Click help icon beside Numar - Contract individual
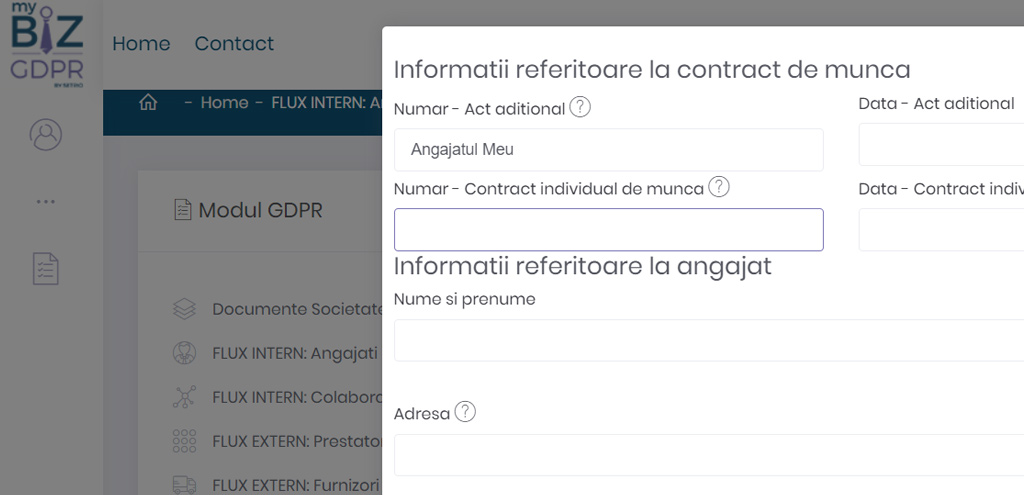The image size is (1024, 495). (x=719, y=187)
